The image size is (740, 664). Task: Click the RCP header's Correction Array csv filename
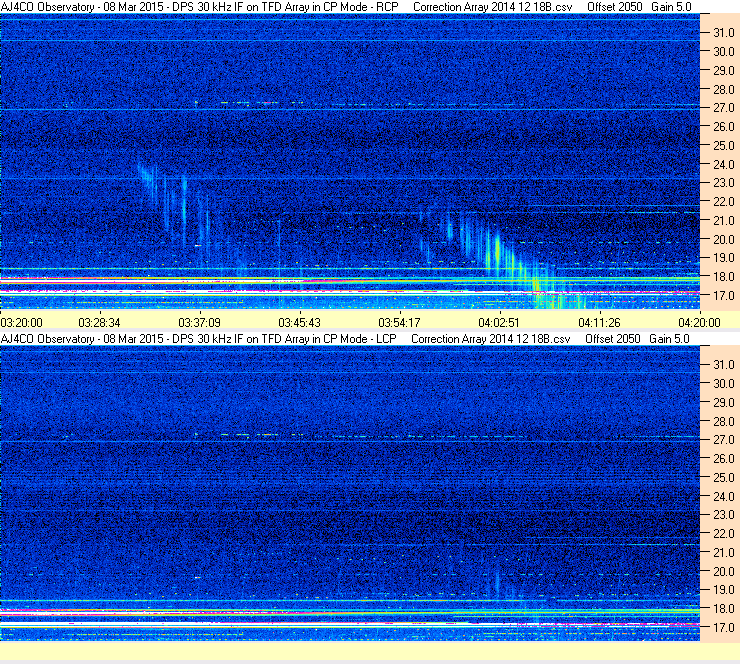[492, 6]
